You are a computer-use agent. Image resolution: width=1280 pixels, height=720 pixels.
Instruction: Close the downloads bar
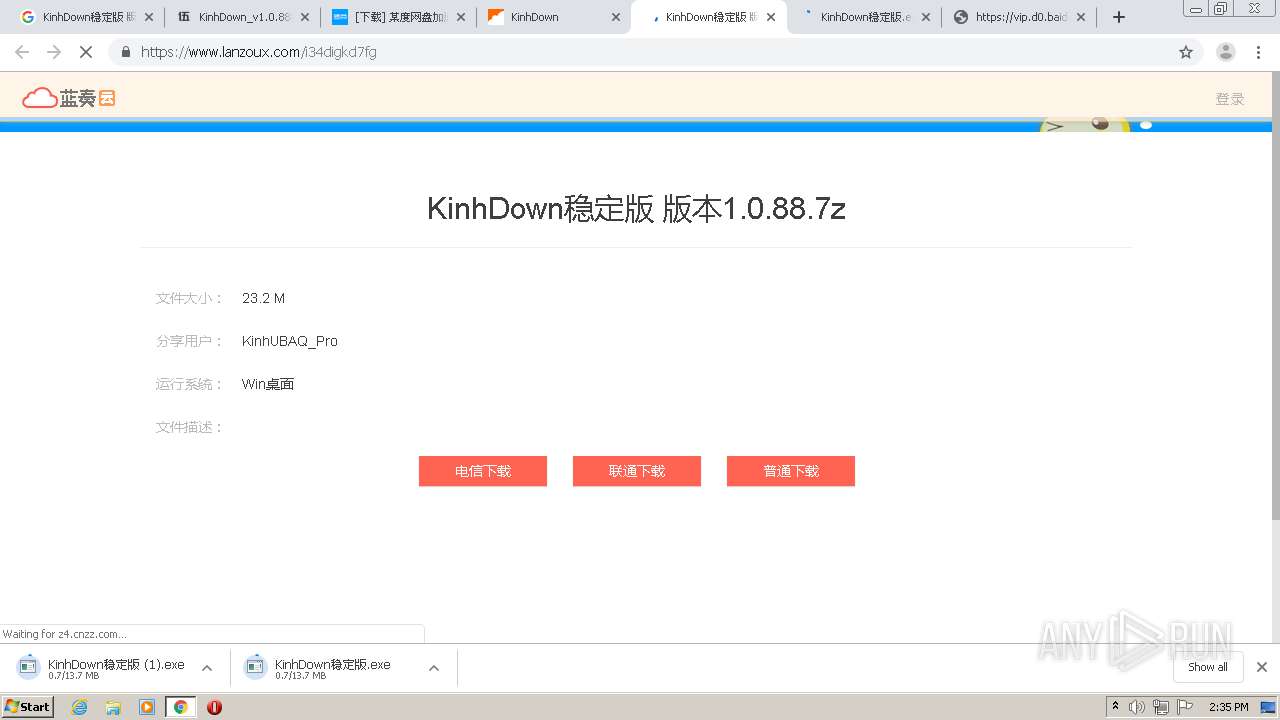pos(1262,667)
